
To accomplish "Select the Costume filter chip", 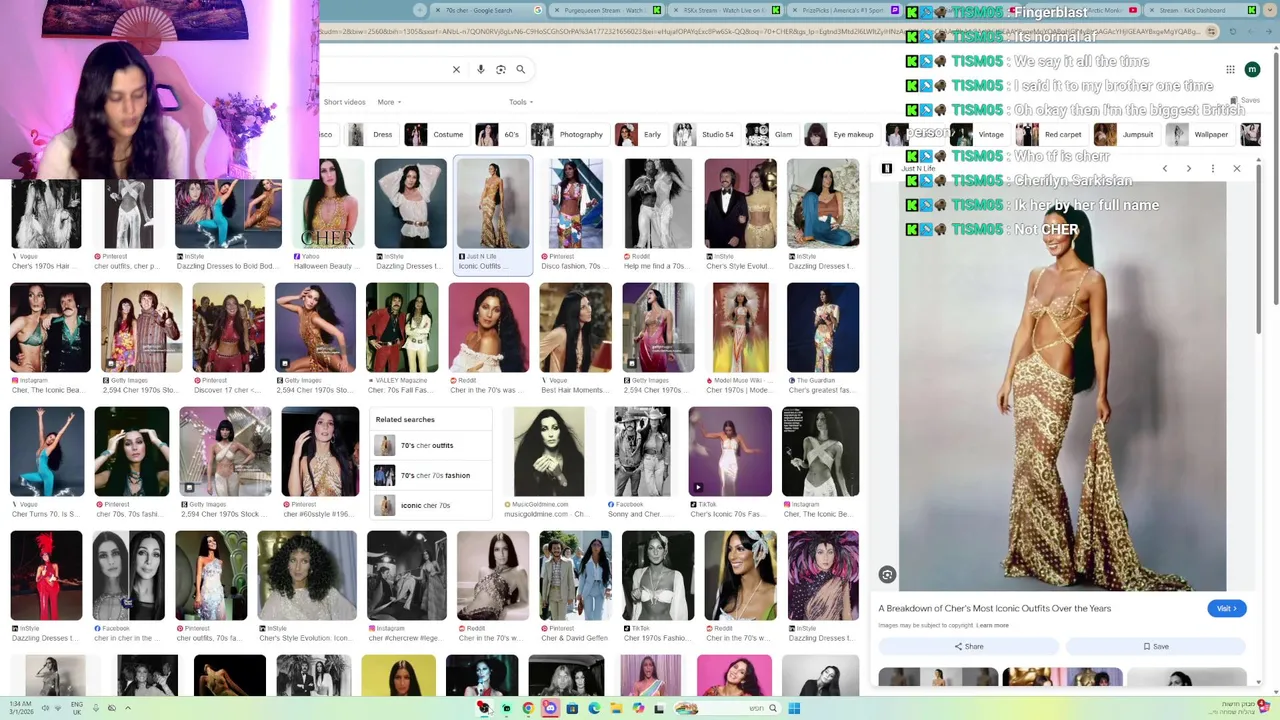I will (437, 134).
